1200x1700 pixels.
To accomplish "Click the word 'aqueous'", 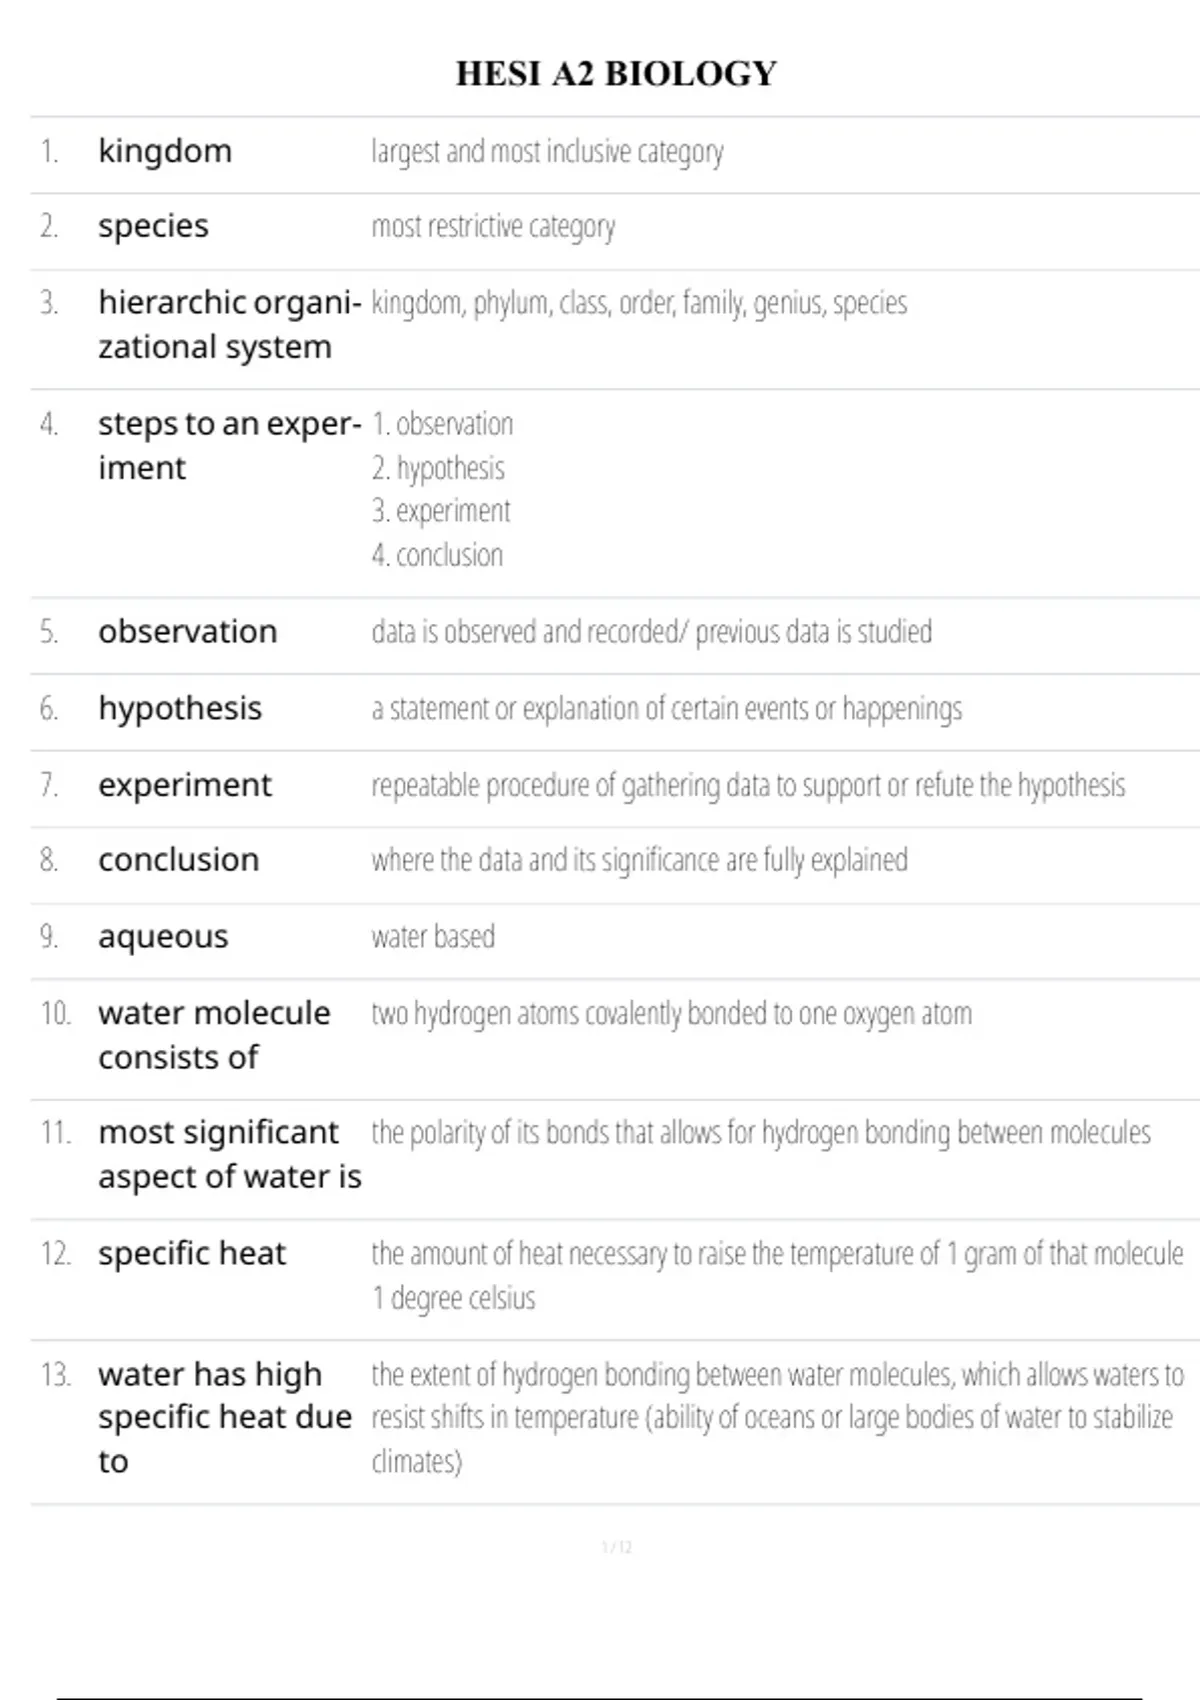I will coord(163,937).
